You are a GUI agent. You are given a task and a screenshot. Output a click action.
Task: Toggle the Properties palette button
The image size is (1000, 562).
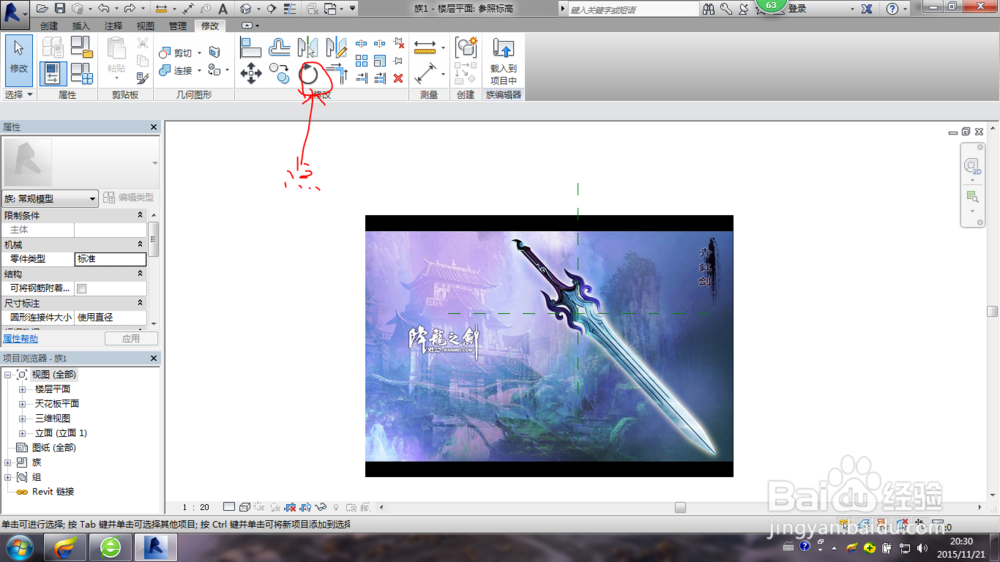coord(52,73)
